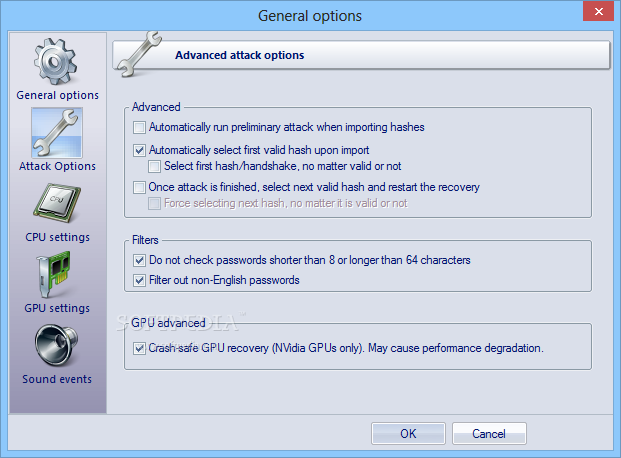
Task: Open the General options gear icon
Action: coord(55,62)
